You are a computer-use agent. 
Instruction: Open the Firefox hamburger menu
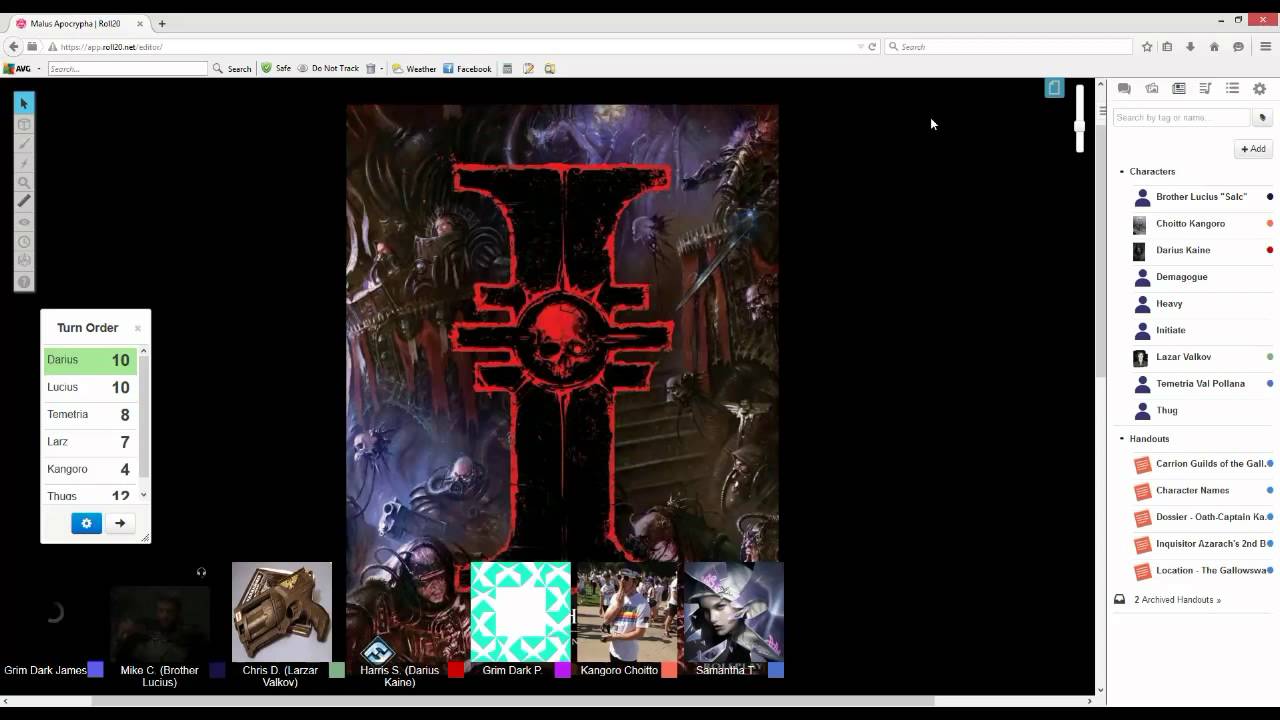pyautogui.click(x=1265, y=47)
